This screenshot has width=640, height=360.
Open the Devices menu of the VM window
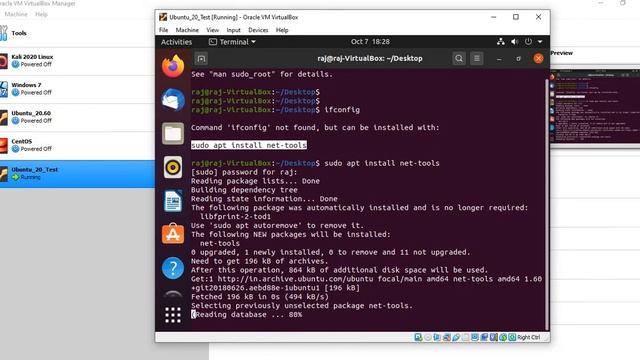pyautogui.click(x=258, y=30)
